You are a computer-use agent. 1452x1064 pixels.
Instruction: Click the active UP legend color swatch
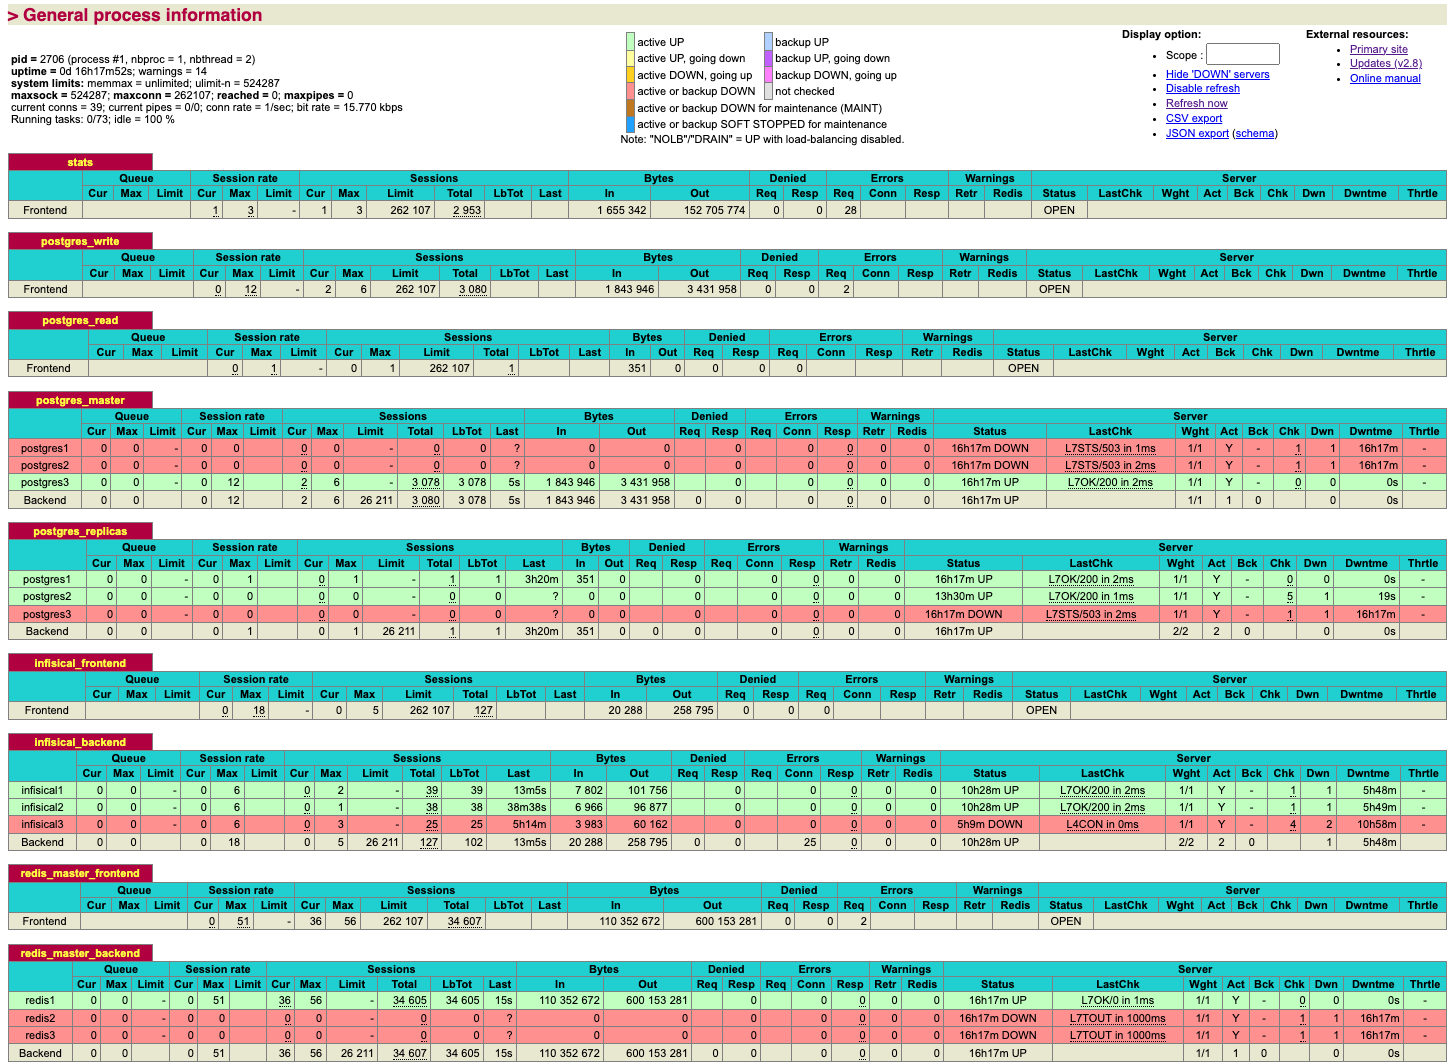(x=630, y=42)
